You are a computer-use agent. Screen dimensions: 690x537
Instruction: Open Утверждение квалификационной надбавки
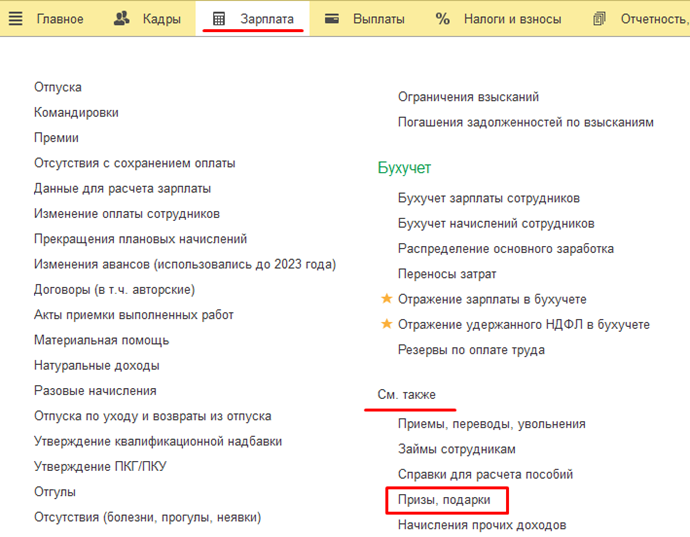(x=158, y=441)
